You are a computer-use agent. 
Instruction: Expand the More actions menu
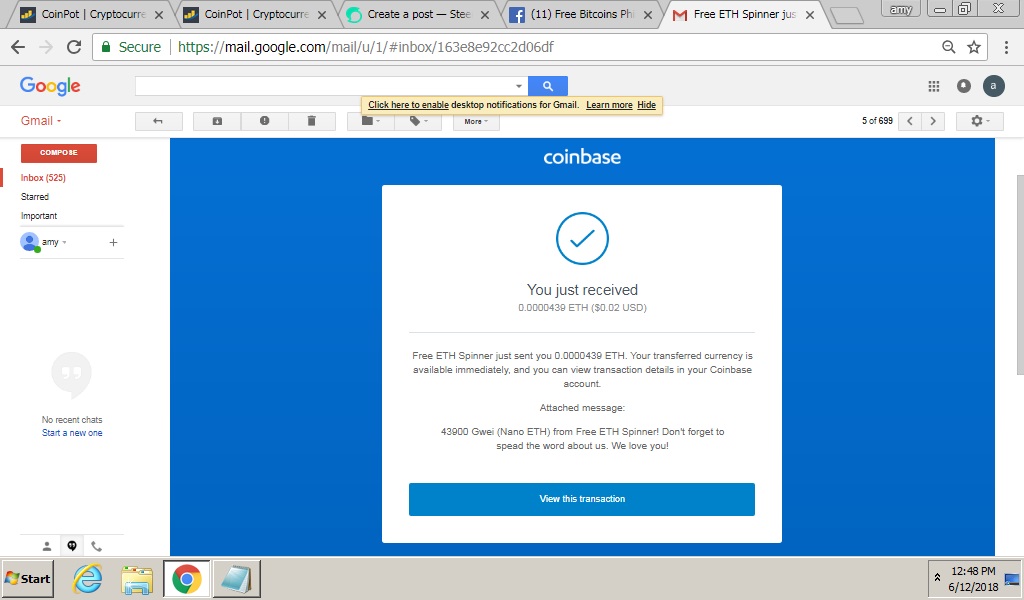(x=476, y=121)
